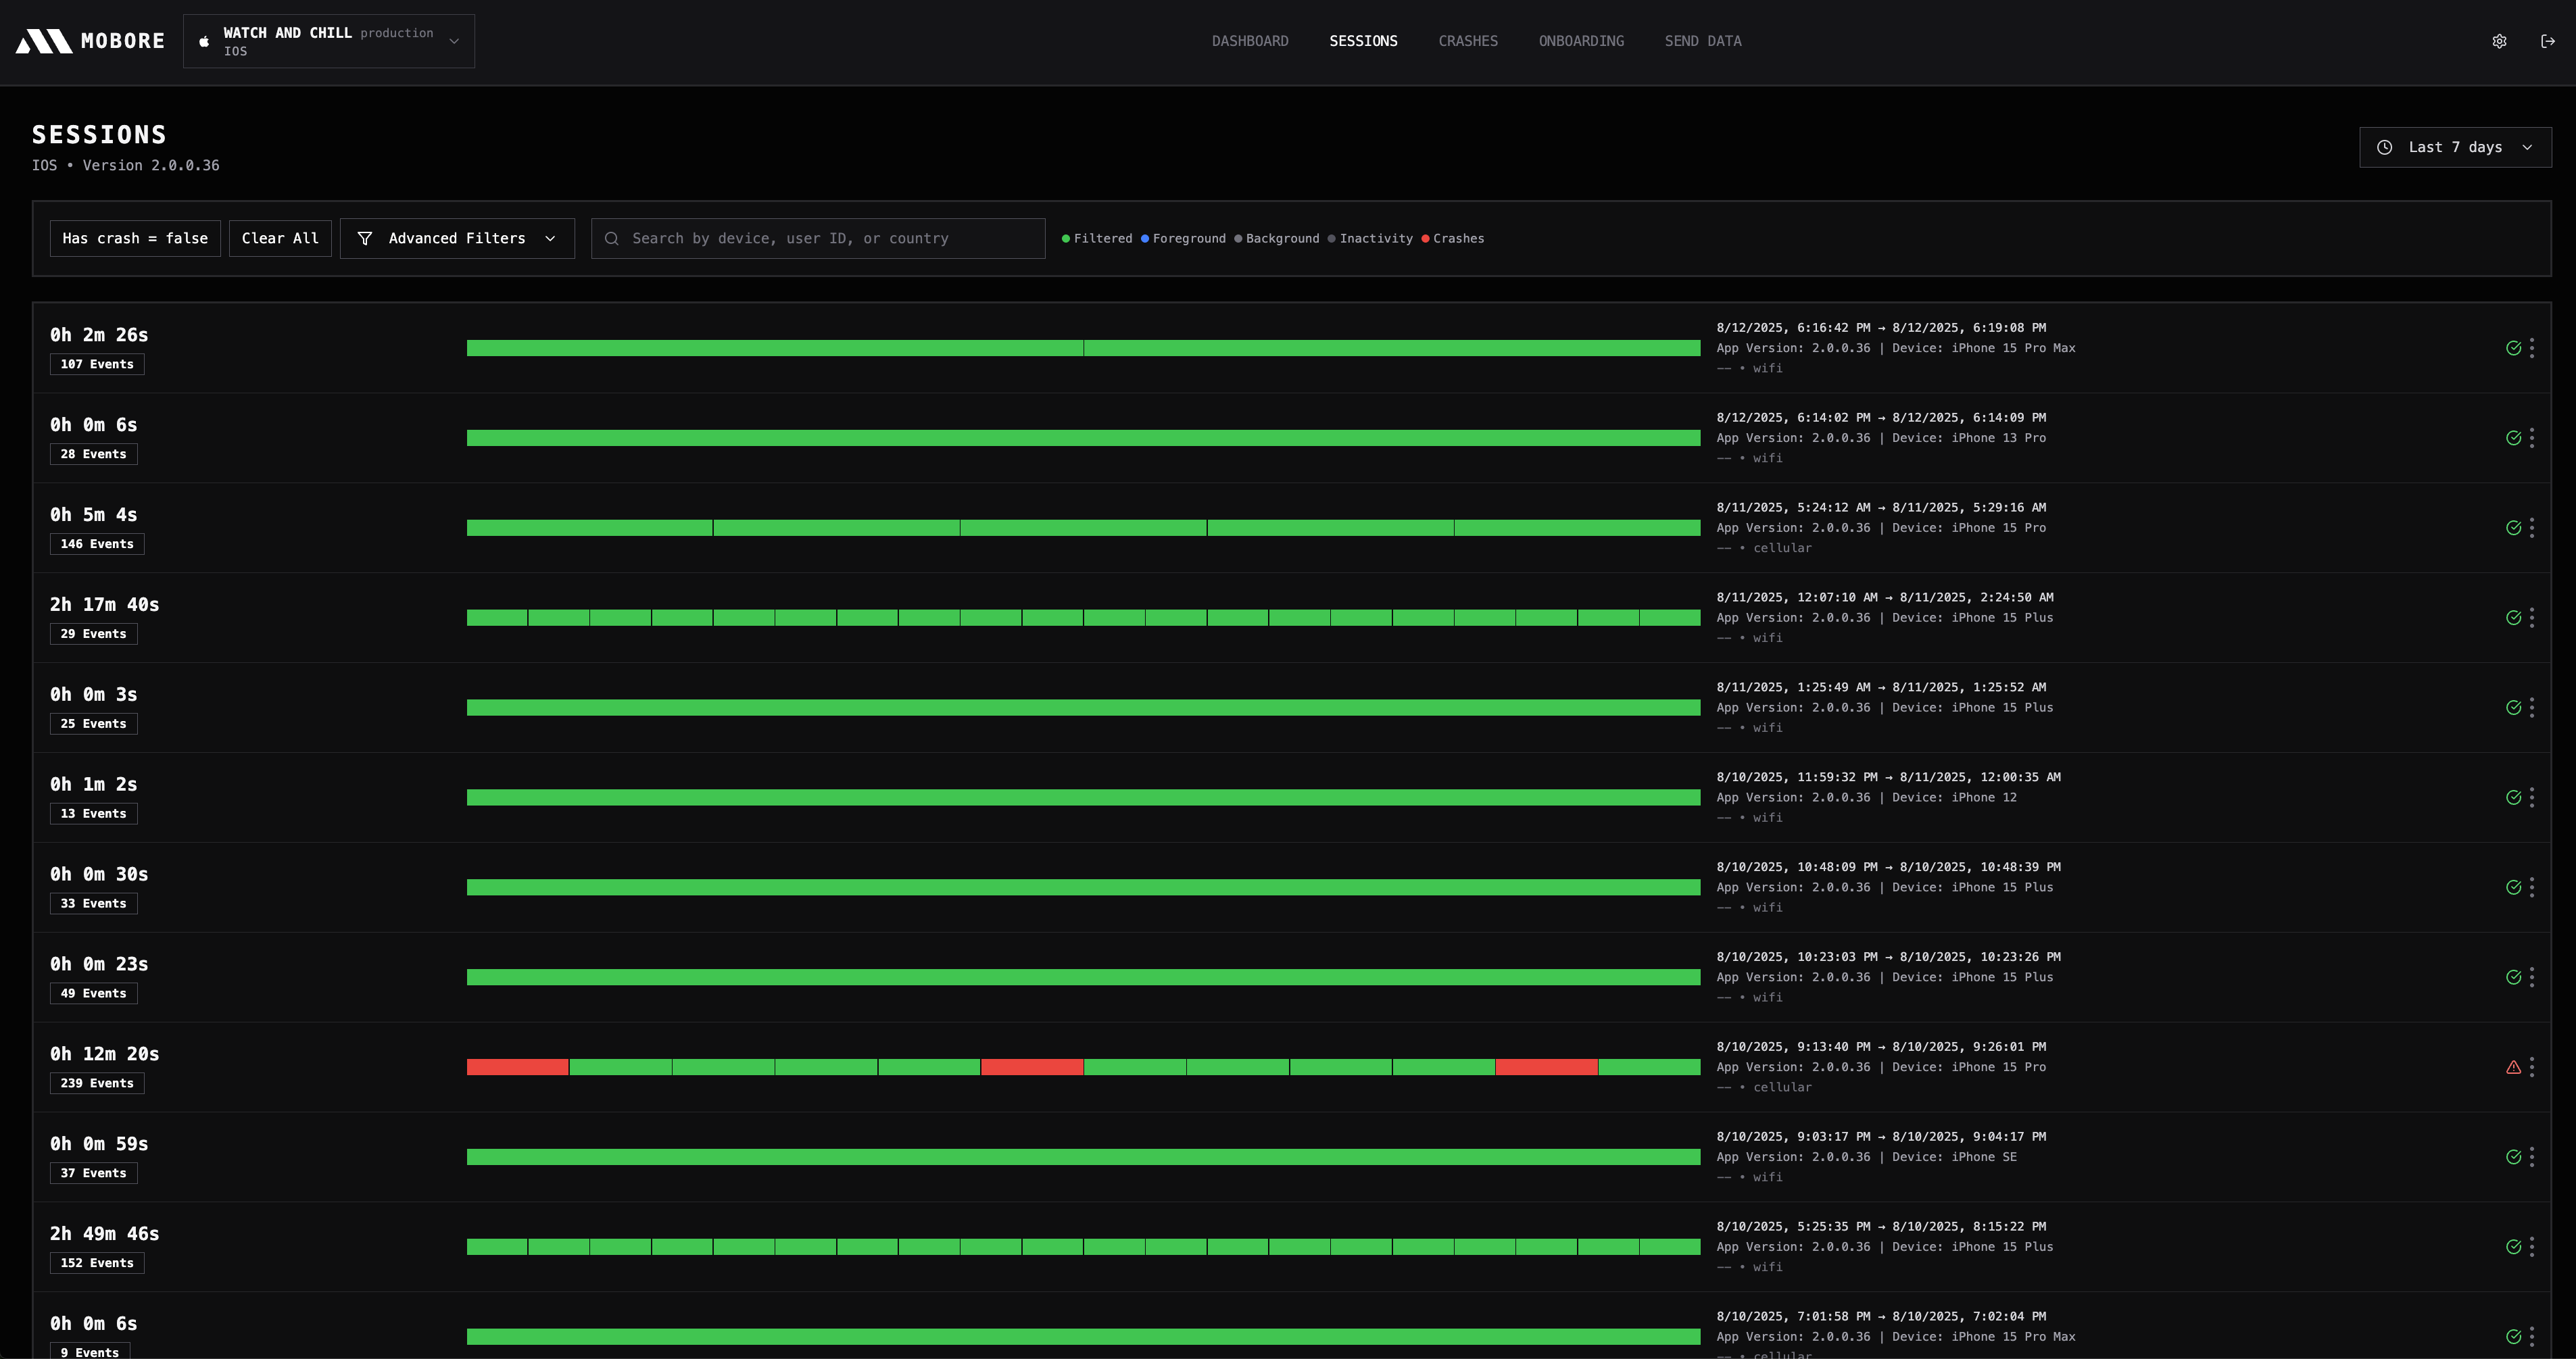Click status check icon for 0h 5m 4s session
The image size is (2576, 1359).
click(2513, 528)
